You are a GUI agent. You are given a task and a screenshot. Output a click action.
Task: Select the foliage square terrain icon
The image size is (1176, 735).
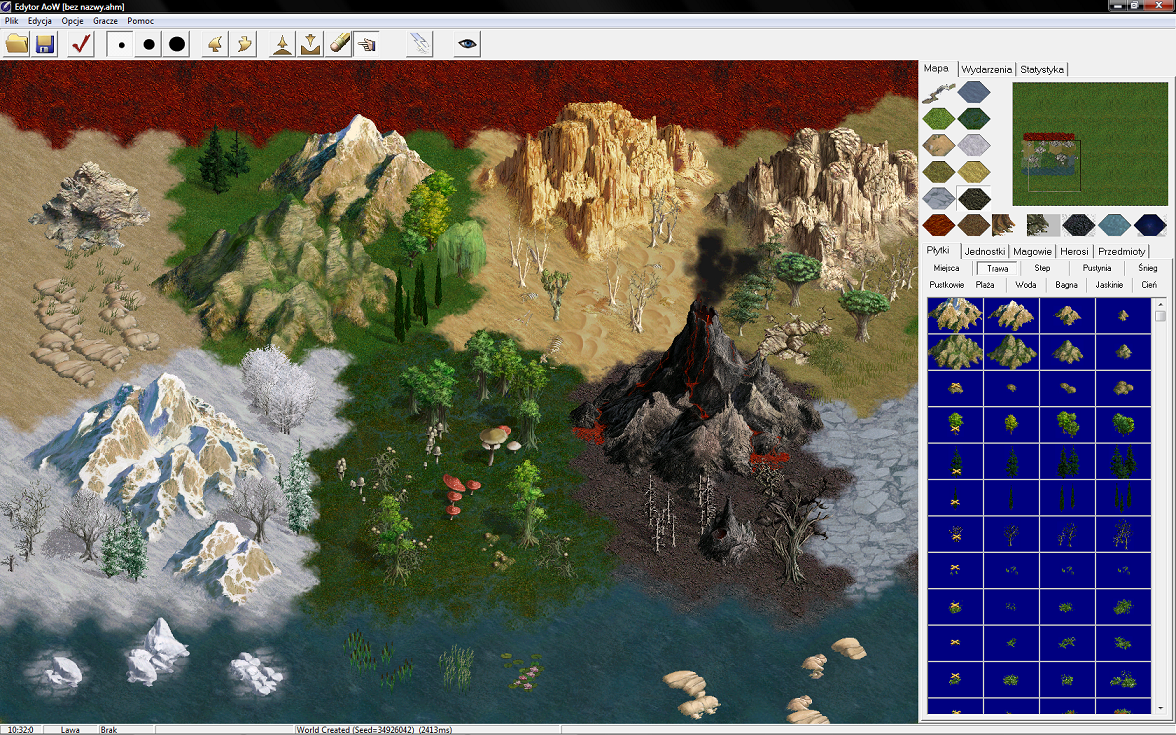click(x=1043, y=224)
